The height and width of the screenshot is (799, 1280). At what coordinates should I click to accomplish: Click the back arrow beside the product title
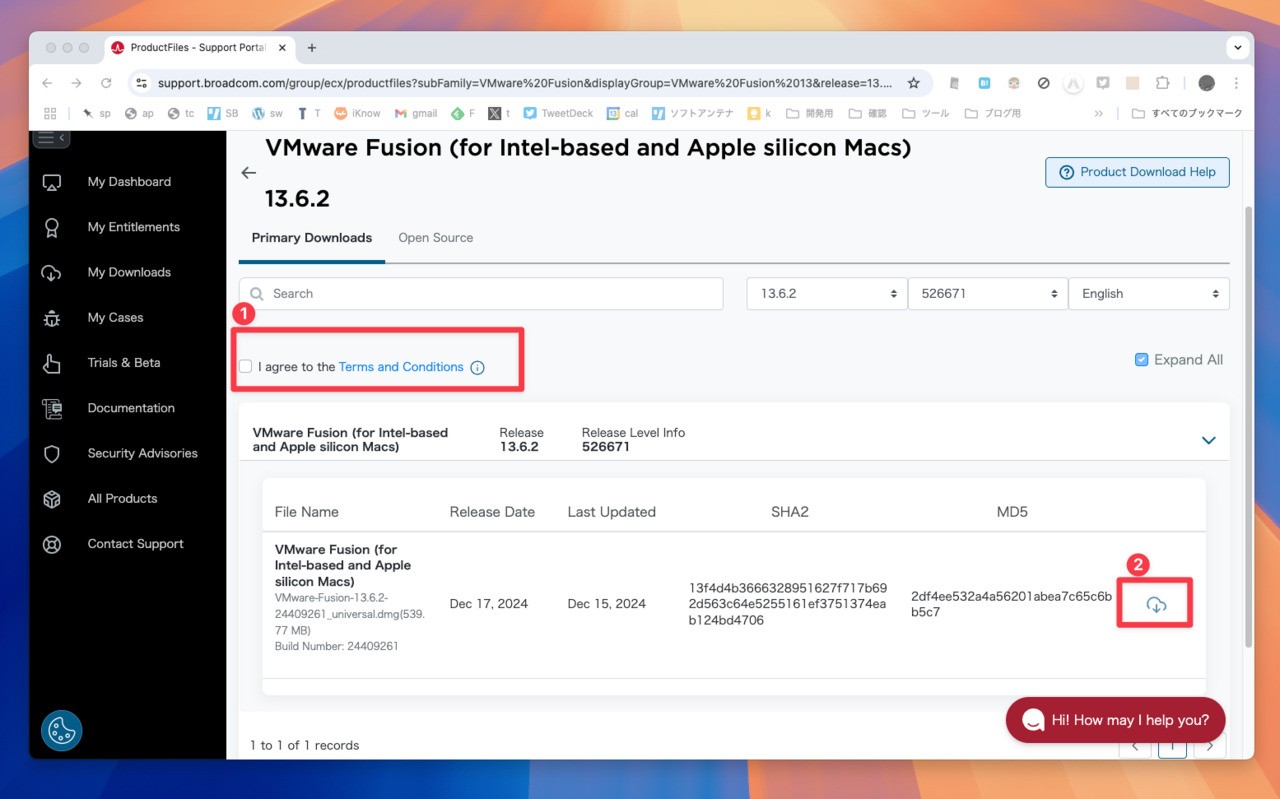pyautogui.click(x=249, y=173)
